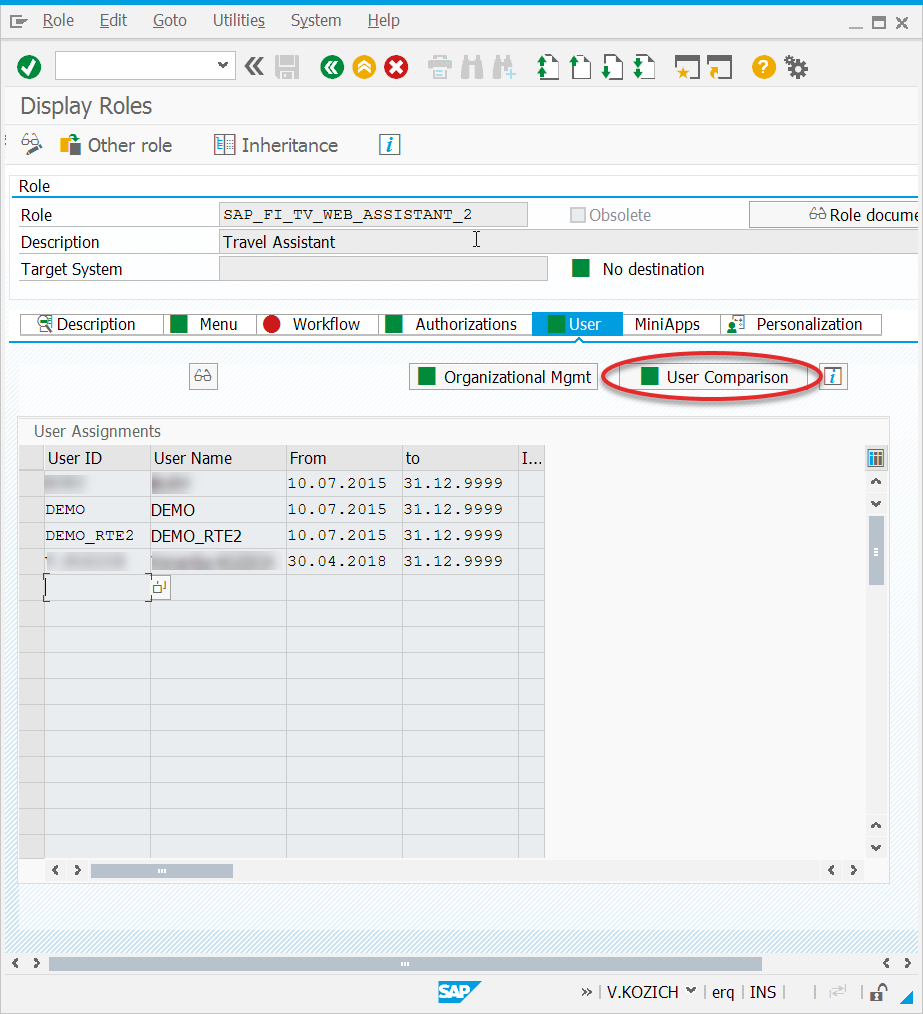Click the Role name field SAP_FI_TV_WEB_ASSISTANT_2
923x1014 pixels.
pyautogui.click(x=373, y=215)
